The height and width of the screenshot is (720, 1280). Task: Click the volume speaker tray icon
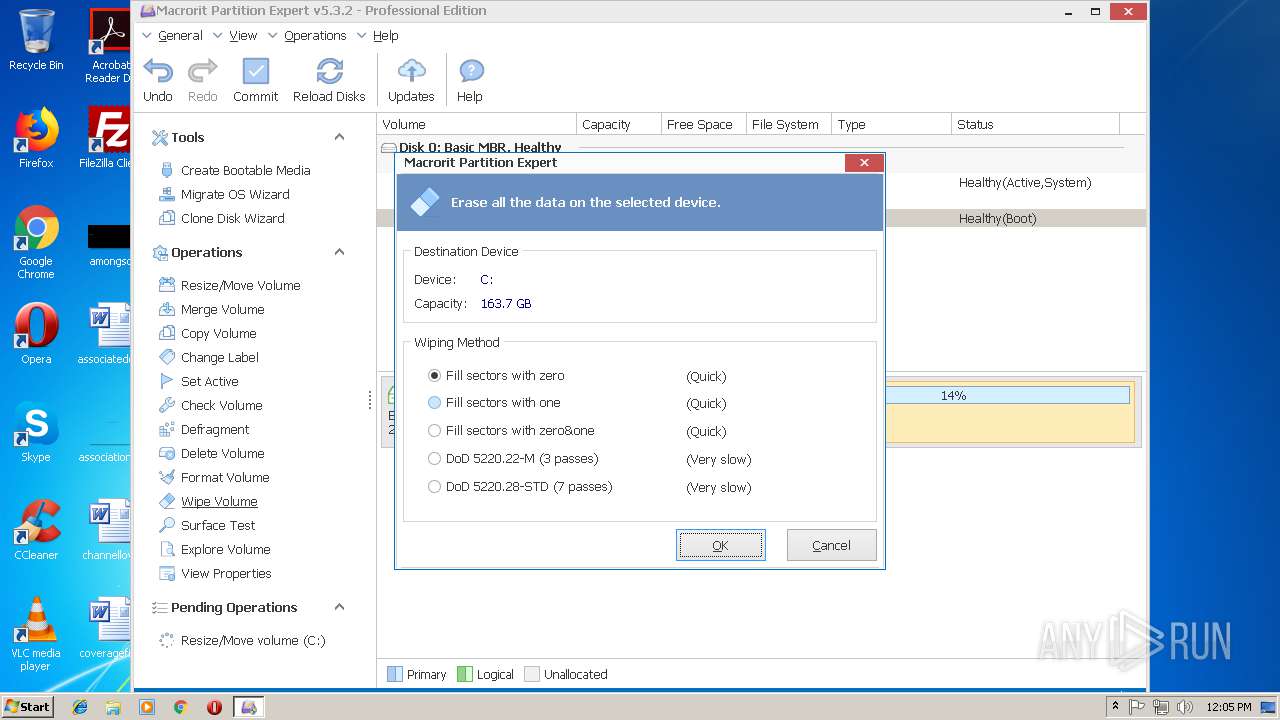(1185, 707)
